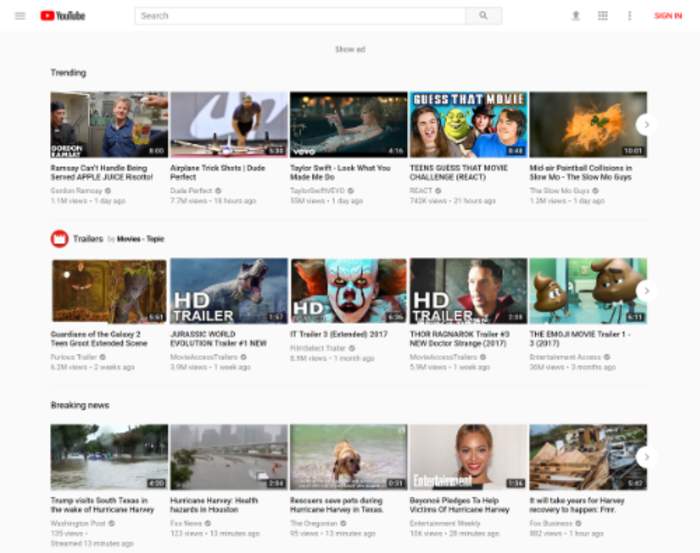Open title 'IT Trailer 3 (Extended) 2017'
This screenshot has width=700, height=553.
(339, 334)
